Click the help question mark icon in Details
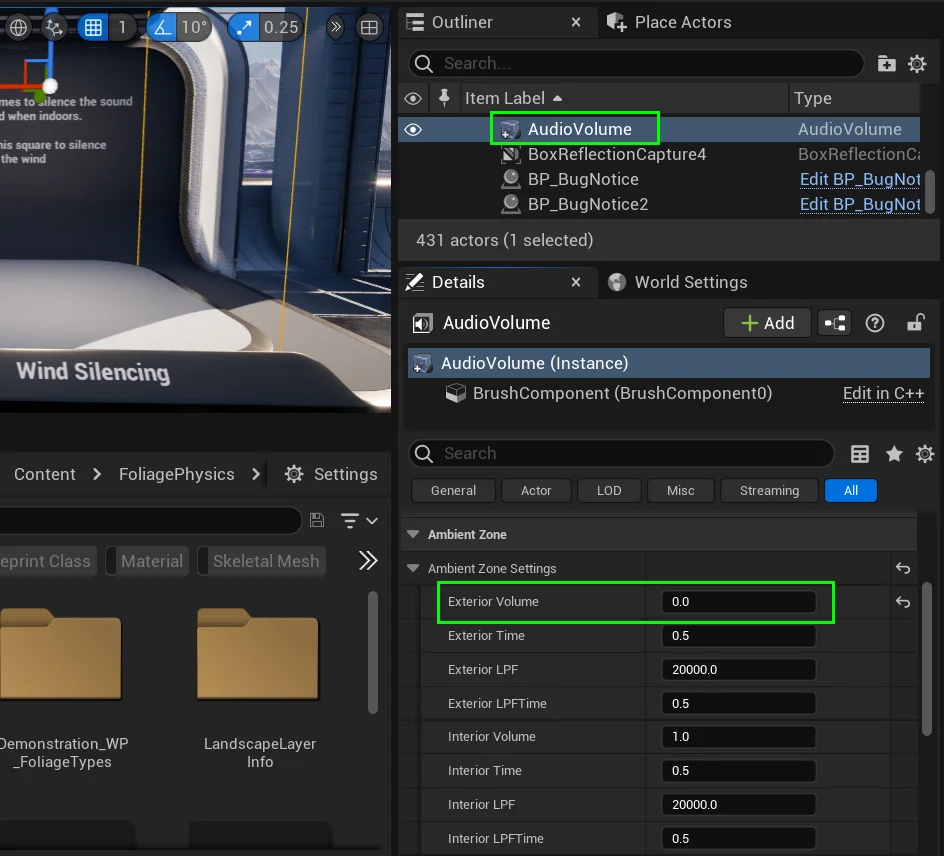The image size is (944, 856). coord(875,323)
